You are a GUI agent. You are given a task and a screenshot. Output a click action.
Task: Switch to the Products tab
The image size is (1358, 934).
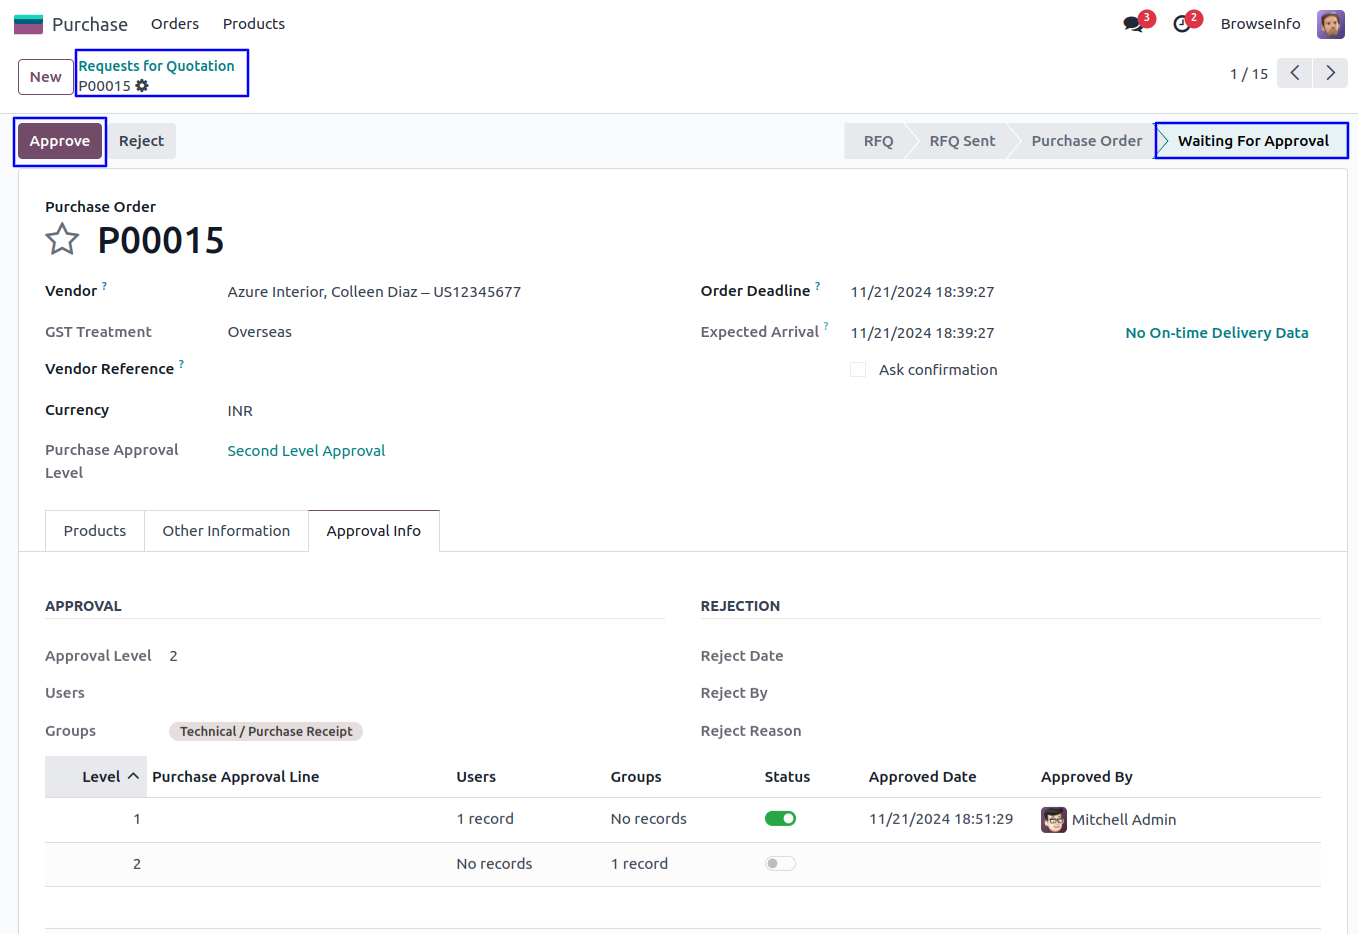tap(95, 531)
